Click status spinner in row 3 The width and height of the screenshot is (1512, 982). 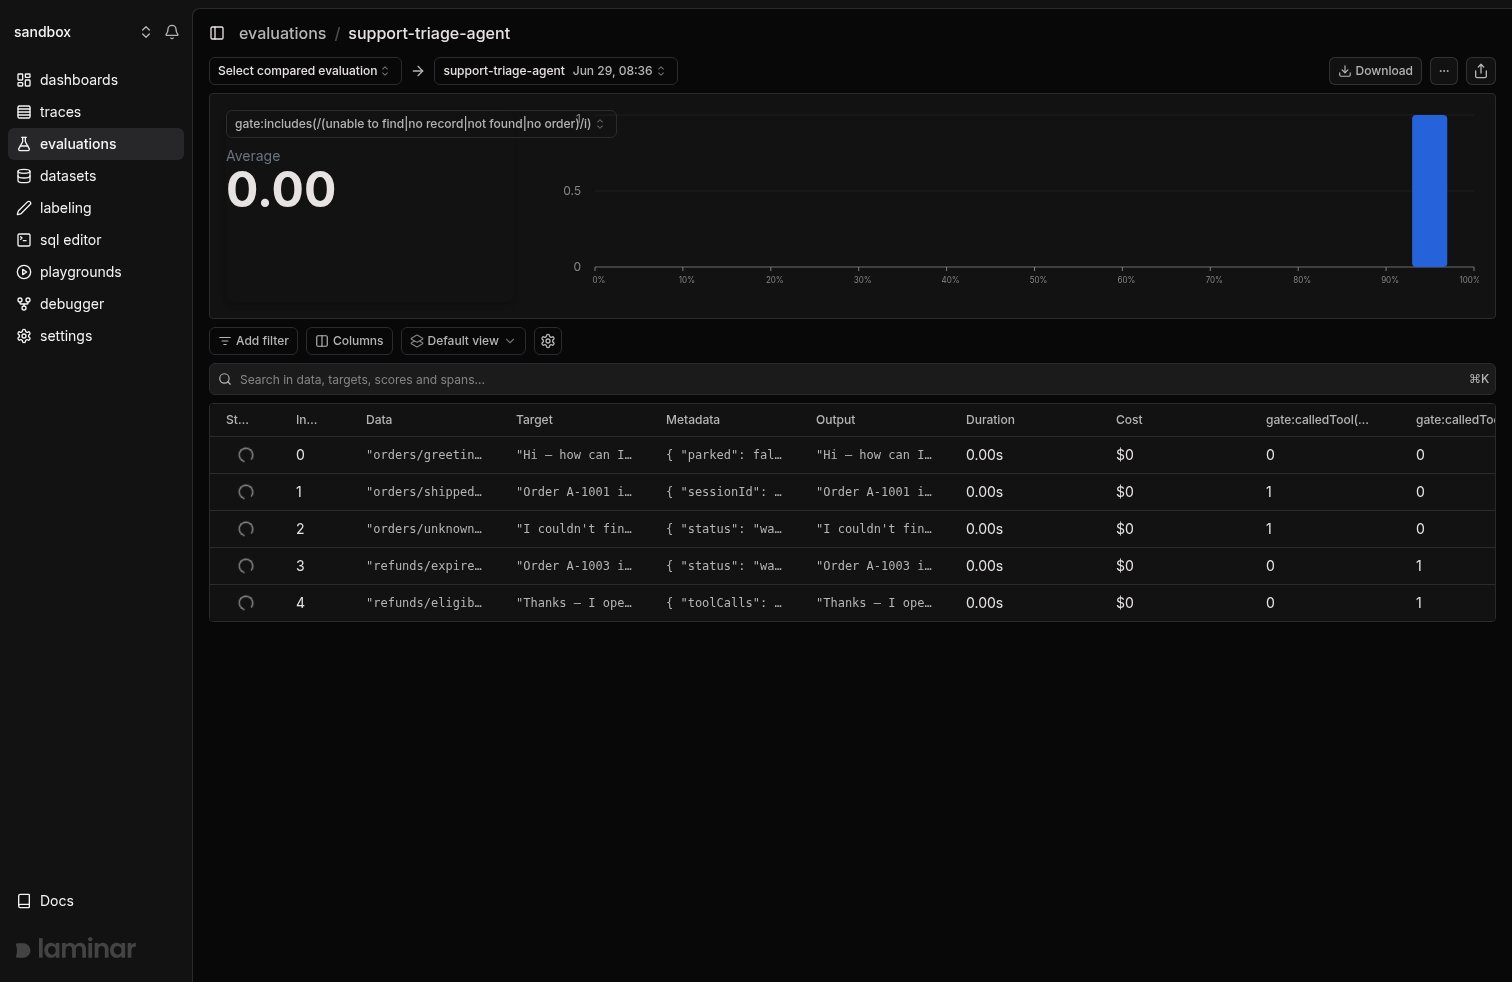point(246,566)
